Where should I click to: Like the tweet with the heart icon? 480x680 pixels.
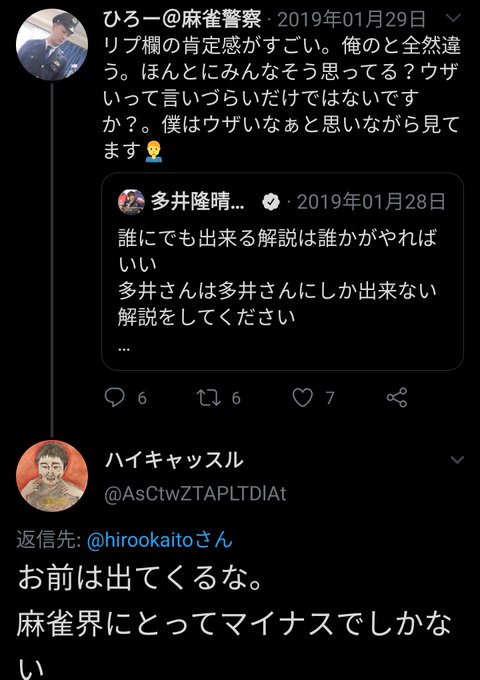pos(303,398)
